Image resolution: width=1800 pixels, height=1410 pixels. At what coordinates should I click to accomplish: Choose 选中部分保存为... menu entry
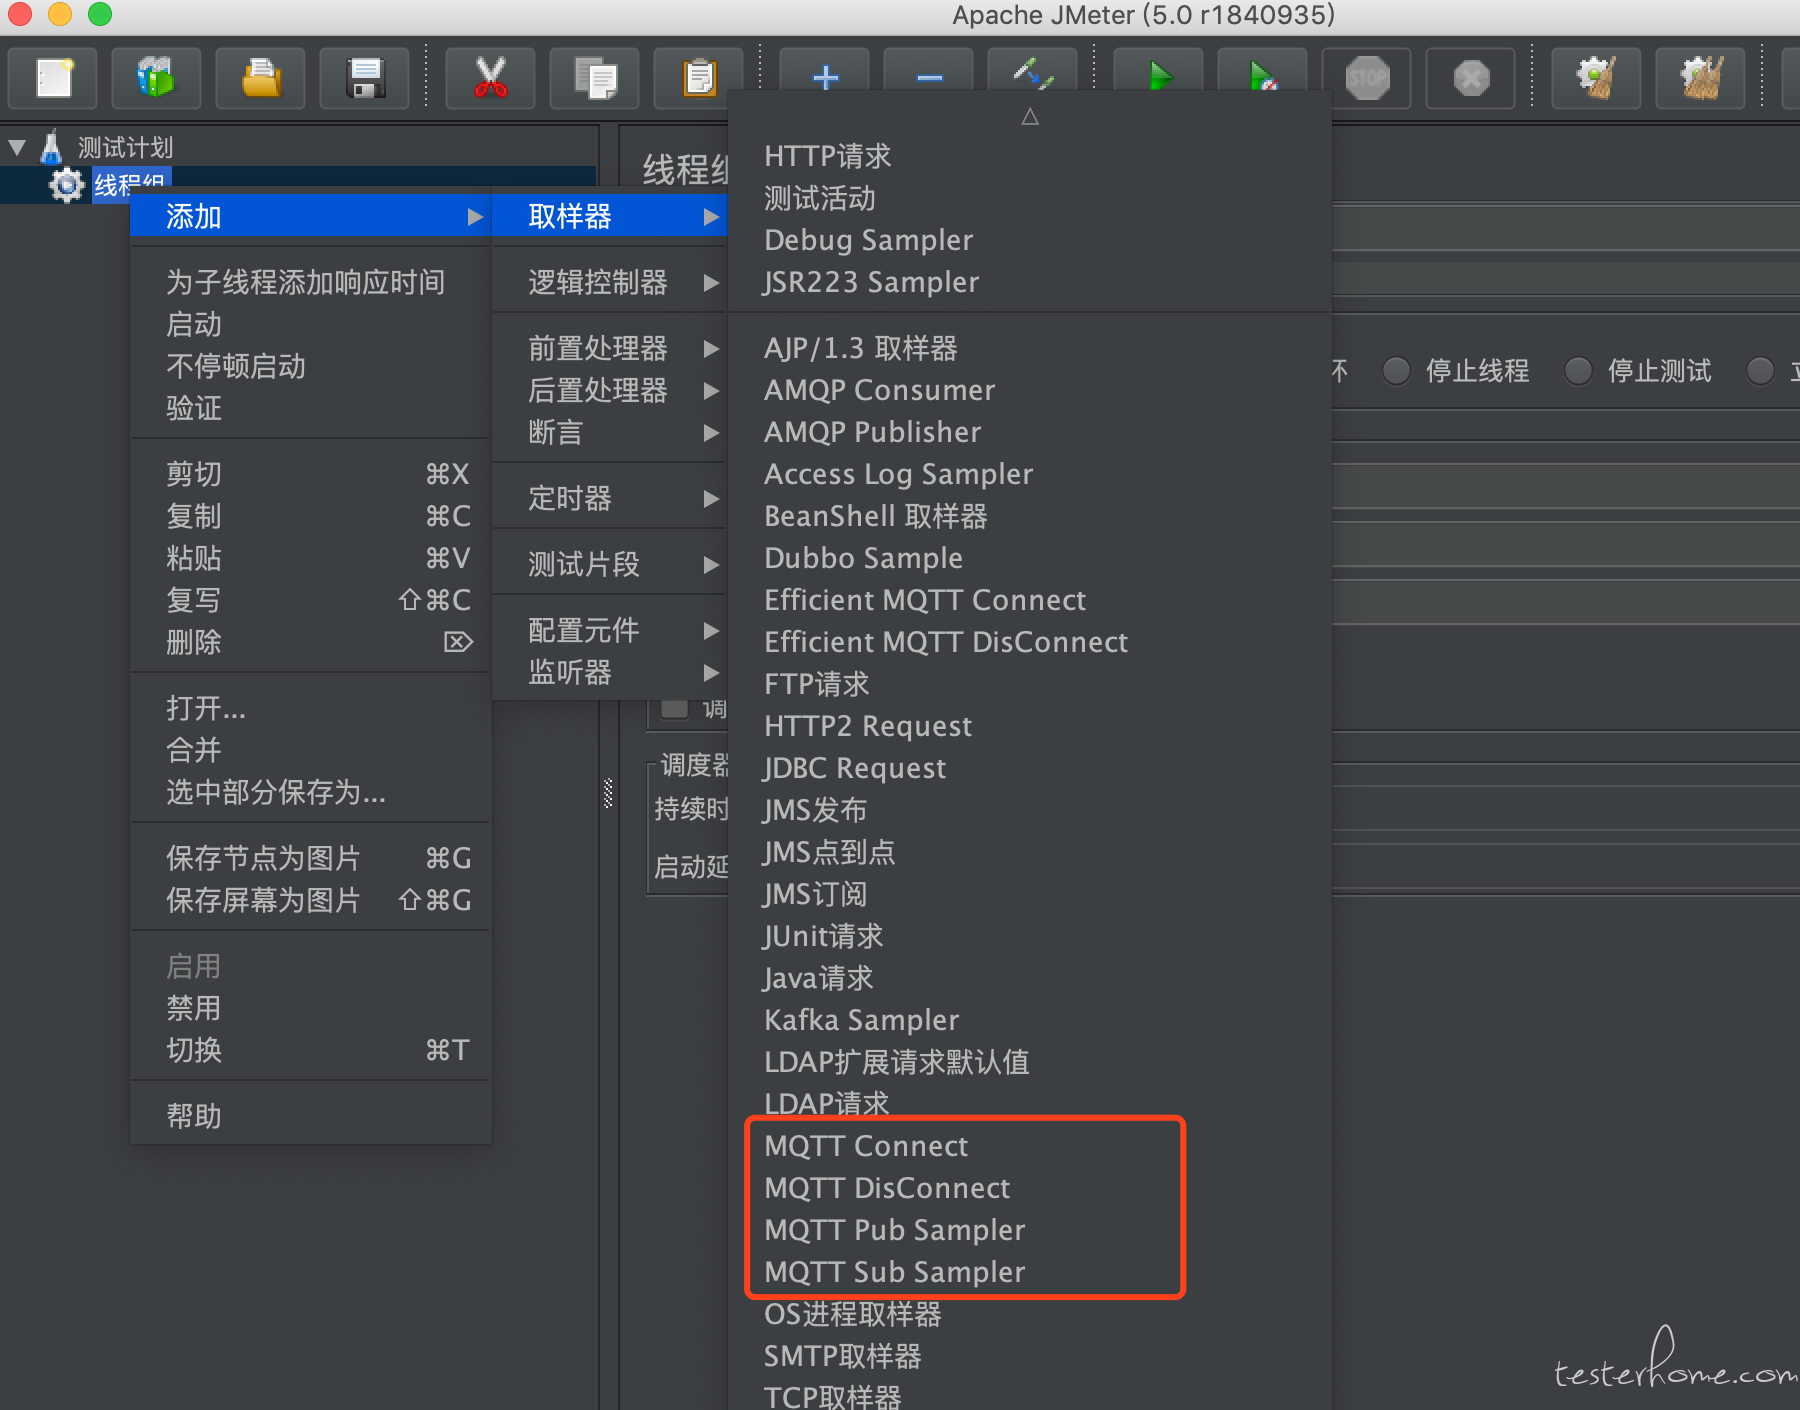click(x=310, y=792)
